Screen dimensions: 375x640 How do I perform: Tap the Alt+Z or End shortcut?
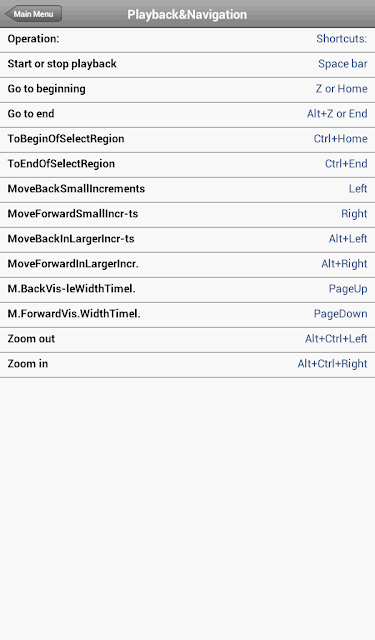coord(337,113)
